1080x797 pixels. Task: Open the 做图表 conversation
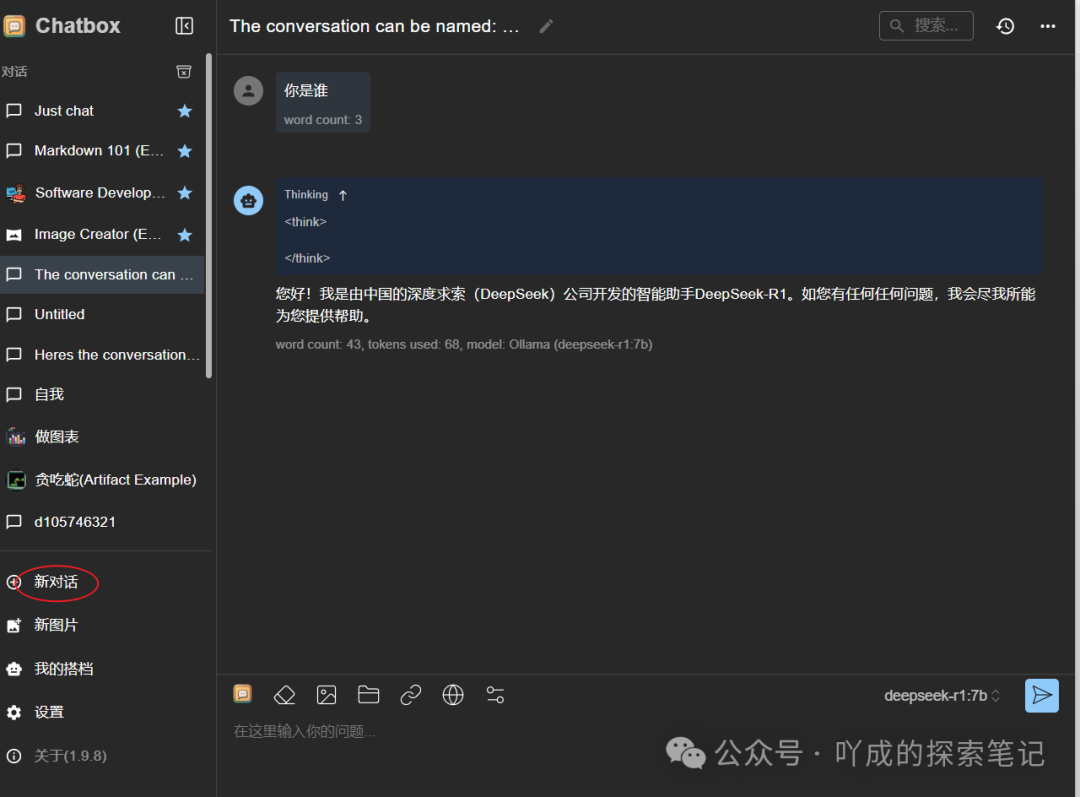pyautogui.click(x=102, y=437)
